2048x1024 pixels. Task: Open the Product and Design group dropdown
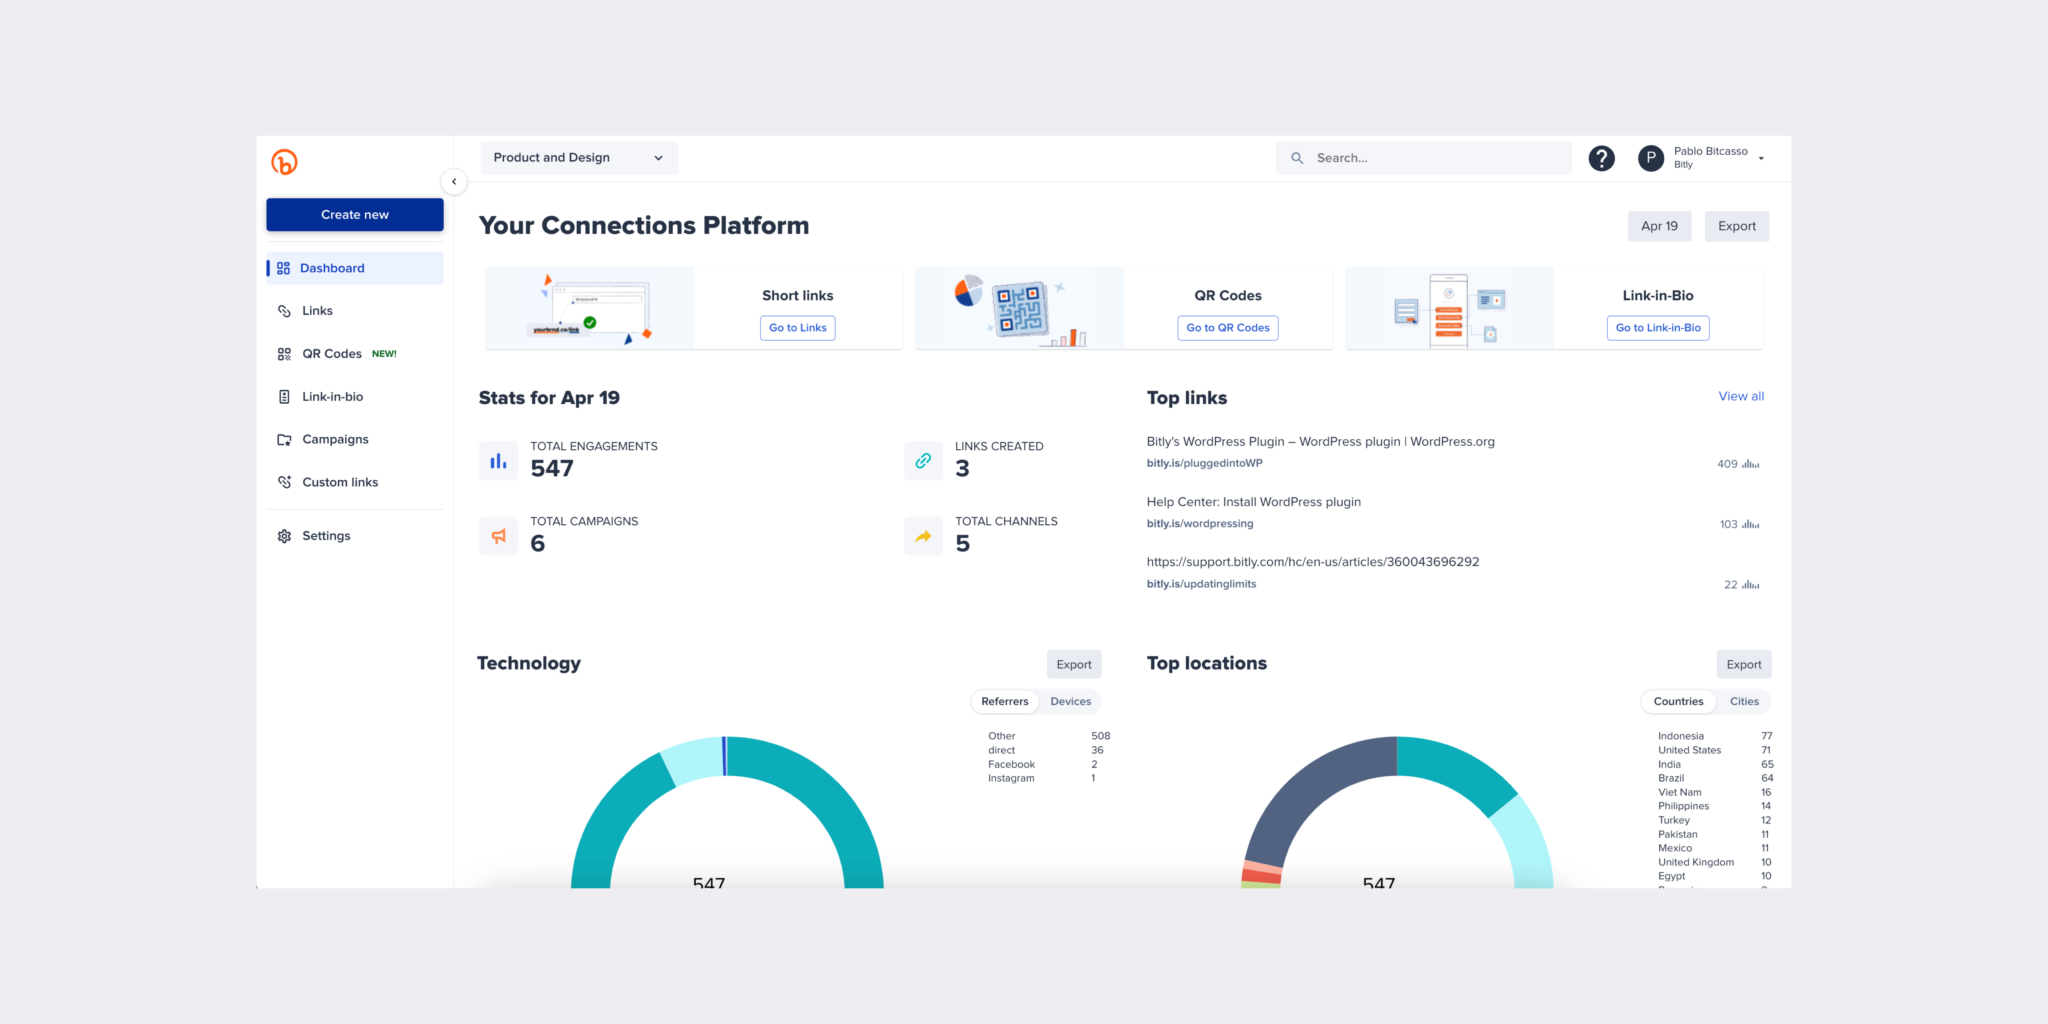point(578,157)
